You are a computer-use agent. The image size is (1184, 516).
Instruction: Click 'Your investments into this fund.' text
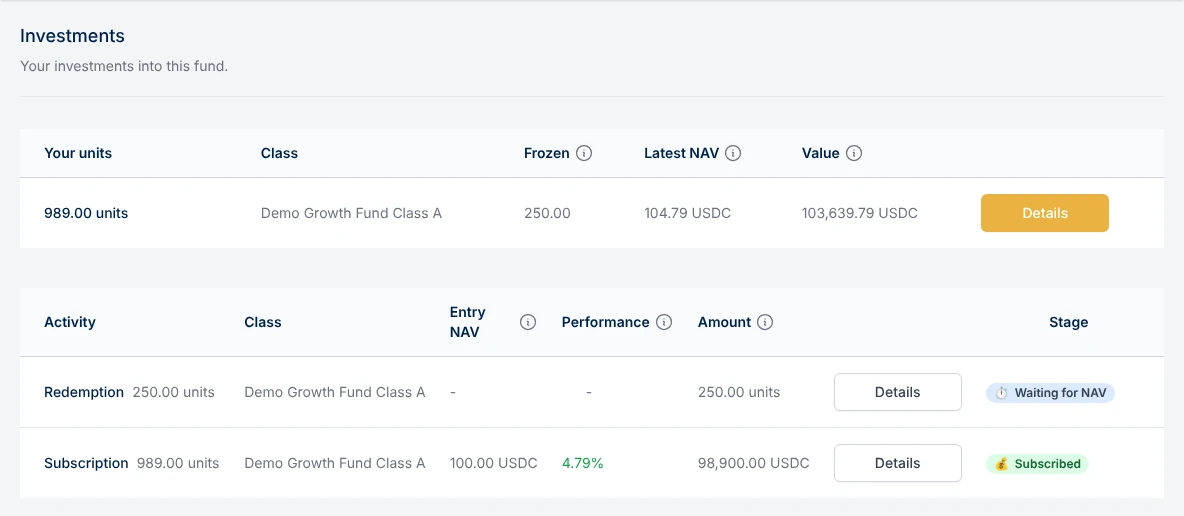click(124, 66)
